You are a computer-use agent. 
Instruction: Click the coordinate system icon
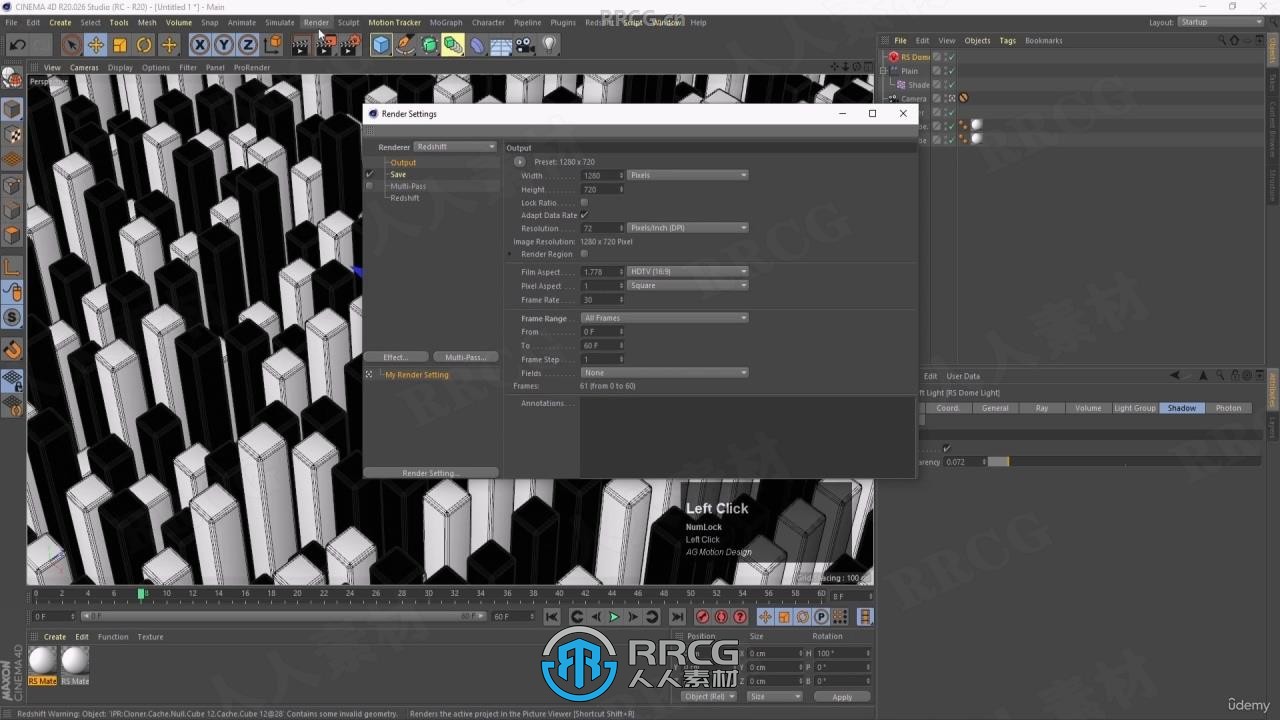click(272, 45)
